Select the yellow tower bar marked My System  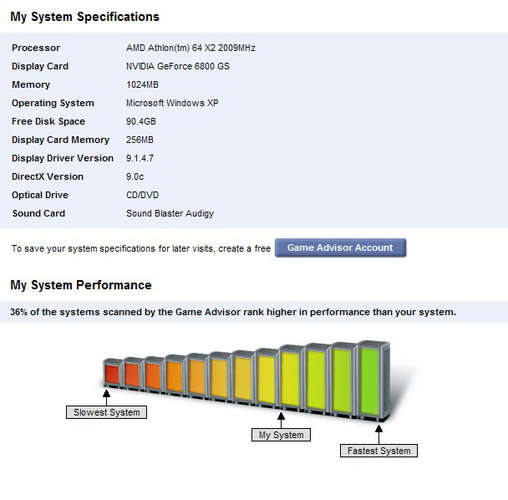(289, 377)
